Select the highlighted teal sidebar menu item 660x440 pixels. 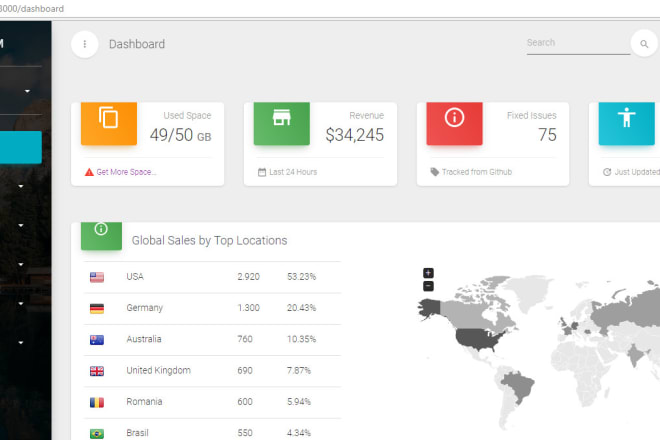21,147
